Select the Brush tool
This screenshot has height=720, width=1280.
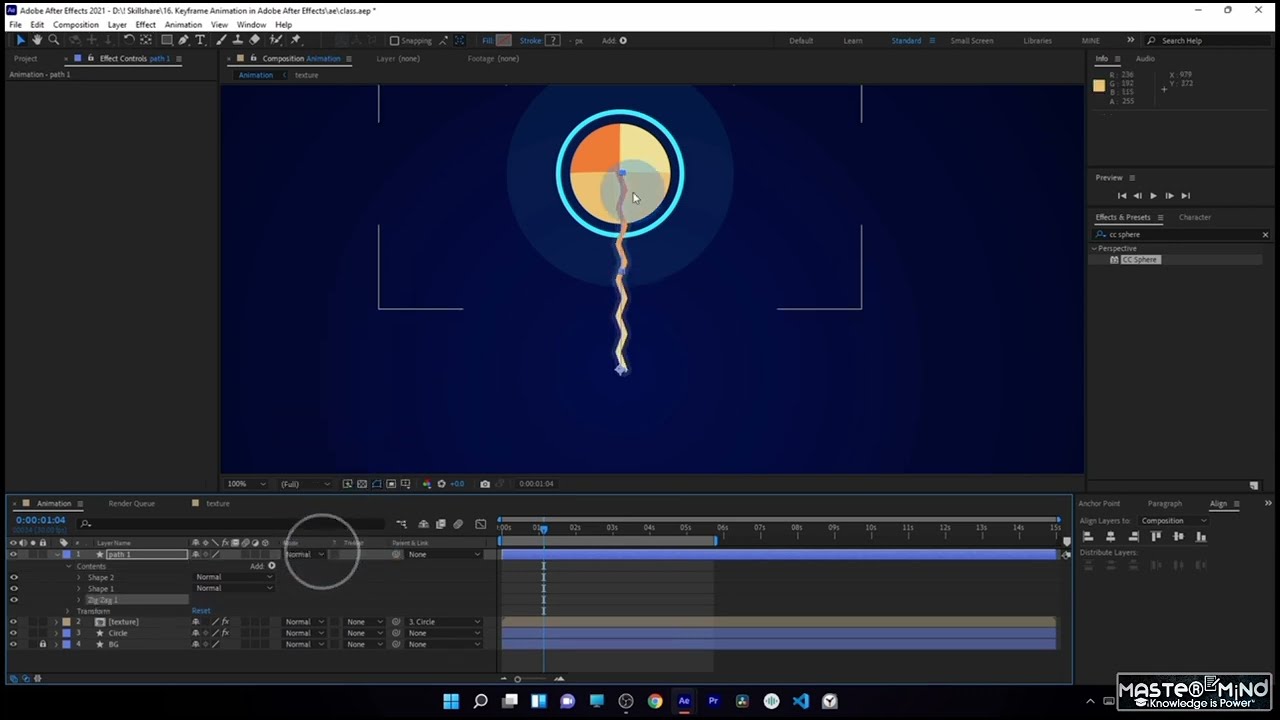[221, 40]
